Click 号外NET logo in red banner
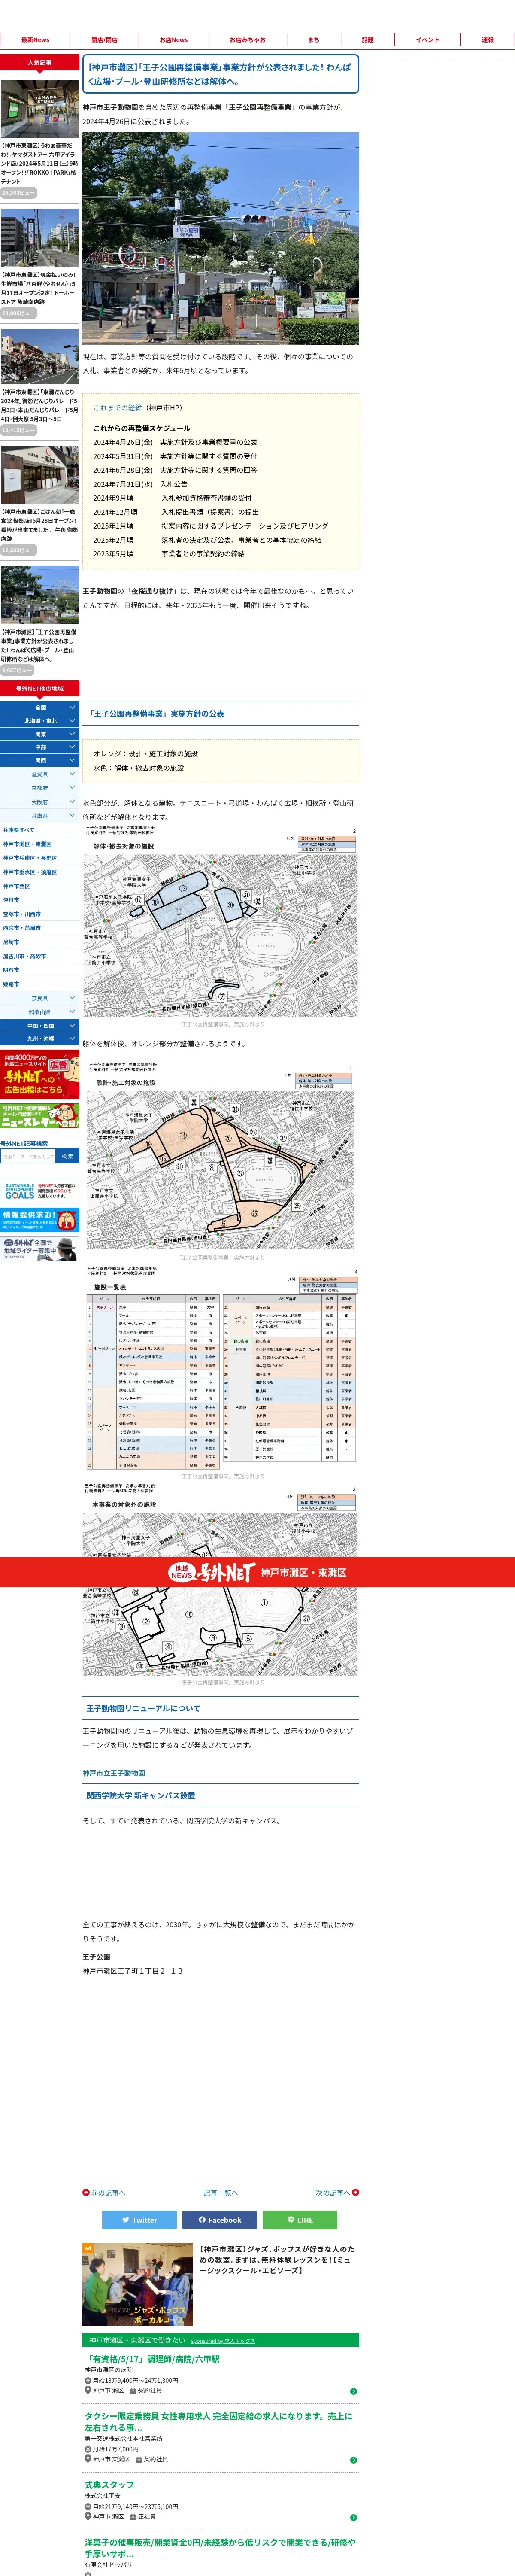Image resolution: width=515 pixels, height=2576 pixels. pyautogui.click(x=212, y=1572)
